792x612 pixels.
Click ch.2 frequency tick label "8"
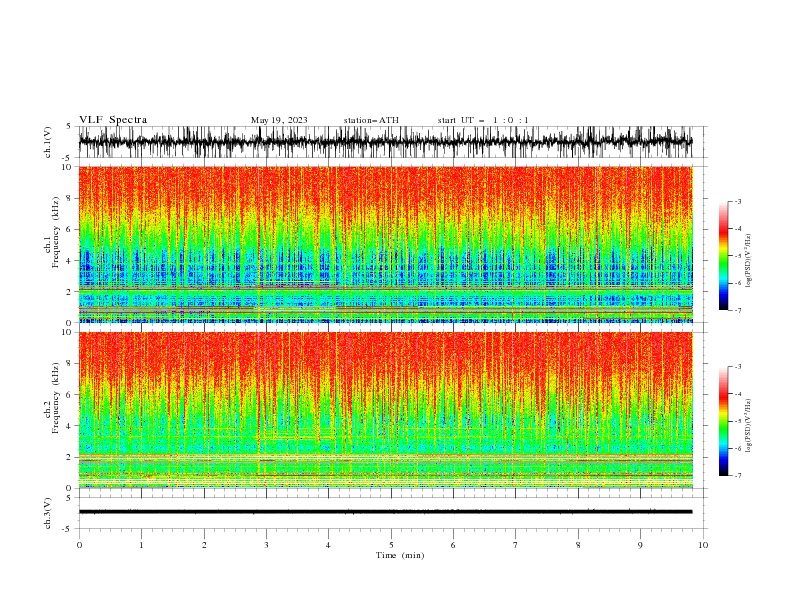click(x=69, y=364)
